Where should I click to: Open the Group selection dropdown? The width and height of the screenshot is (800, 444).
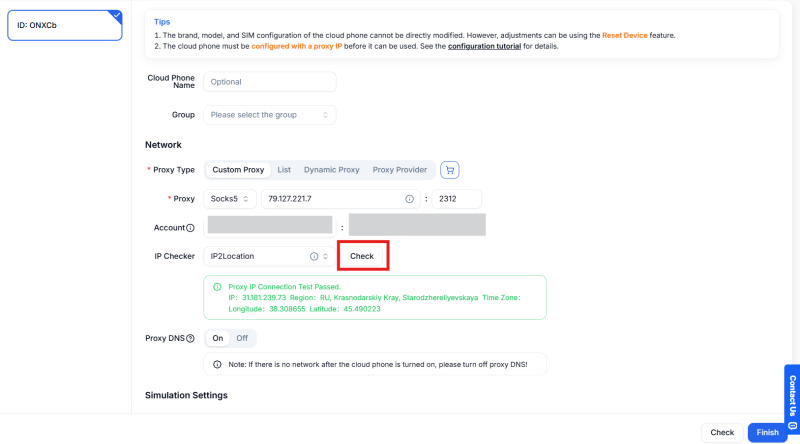click(x=269, y=115)
